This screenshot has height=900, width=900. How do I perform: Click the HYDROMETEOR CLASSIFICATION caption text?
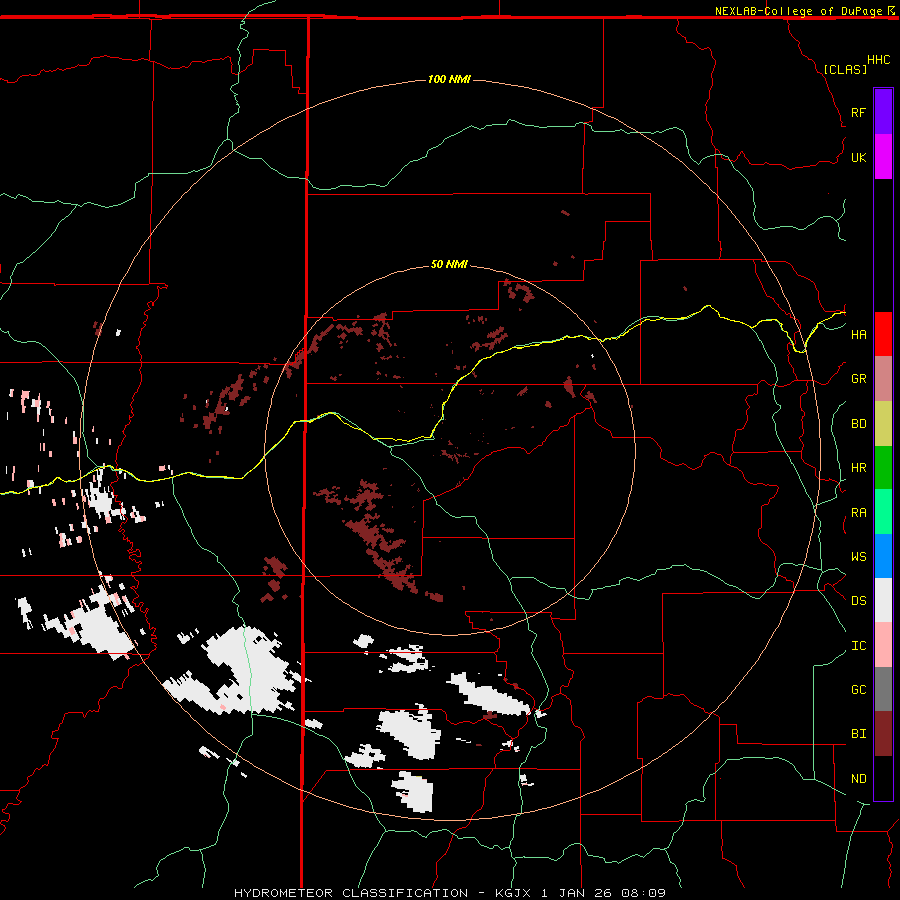(x=351, y=893)
